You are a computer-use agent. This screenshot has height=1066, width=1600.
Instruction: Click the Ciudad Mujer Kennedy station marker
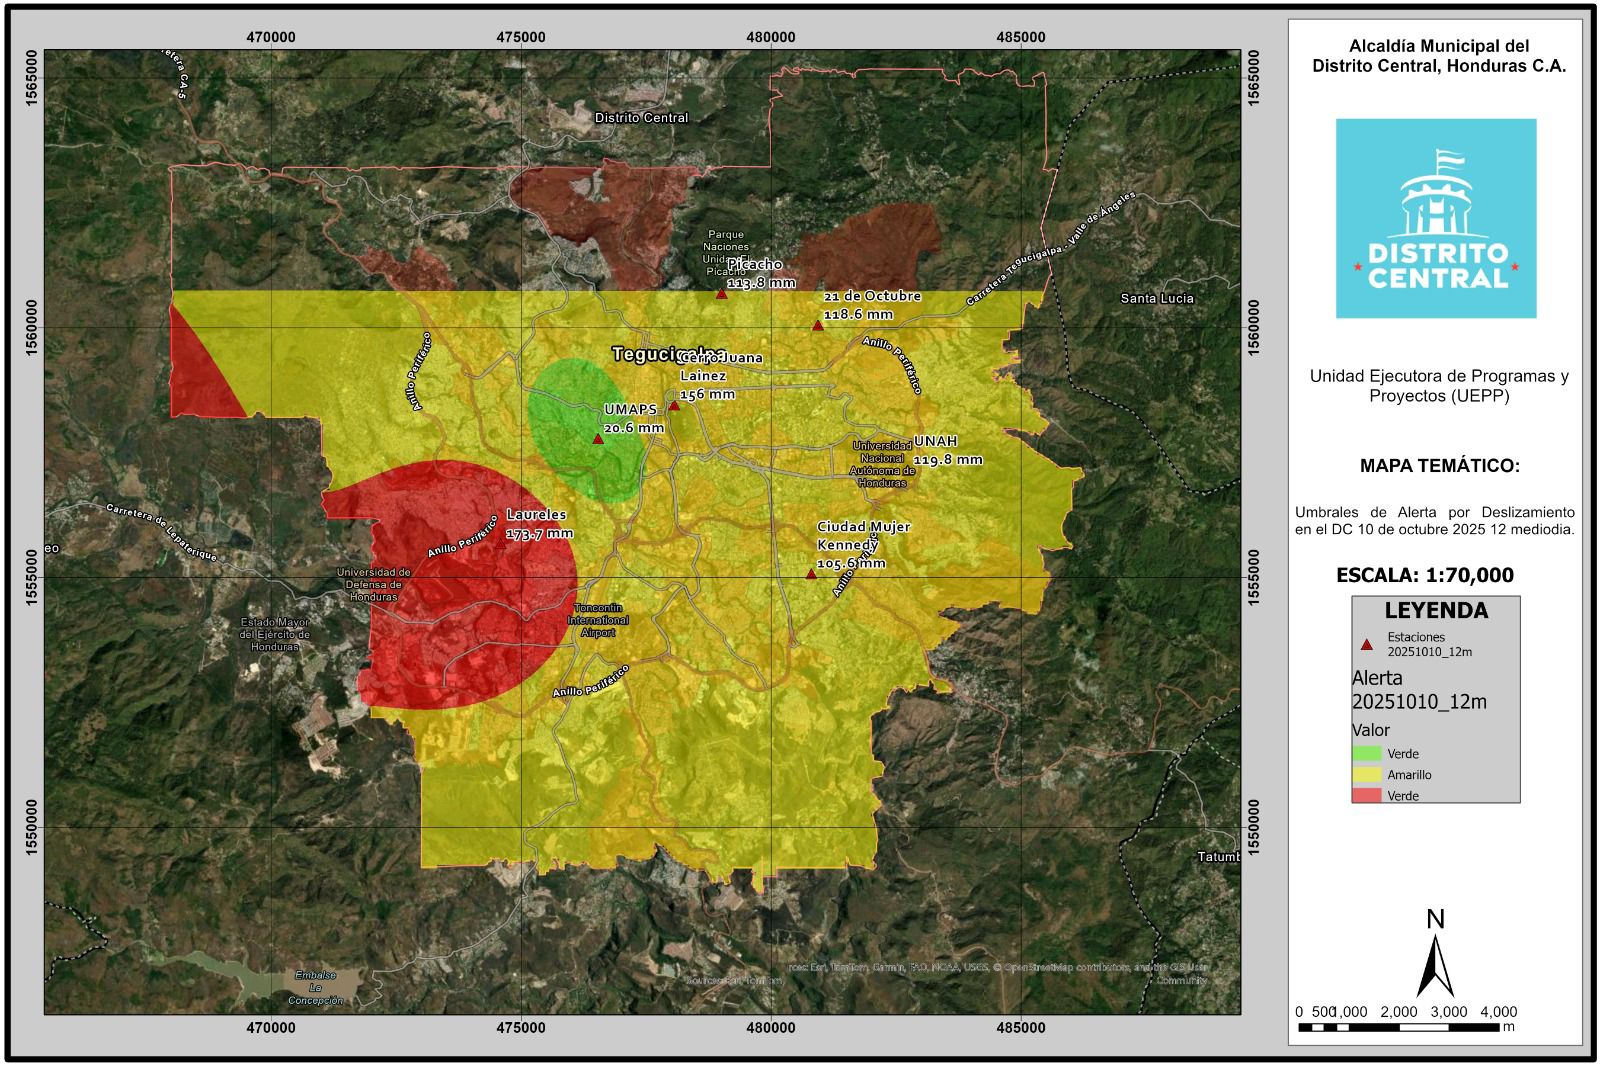coord(811,574)
